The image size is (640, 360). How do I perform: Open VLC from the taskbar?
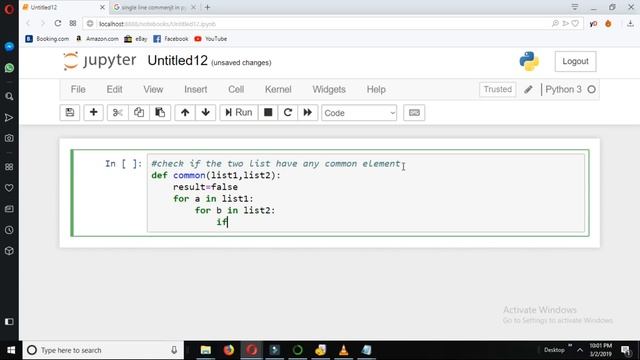344,350
